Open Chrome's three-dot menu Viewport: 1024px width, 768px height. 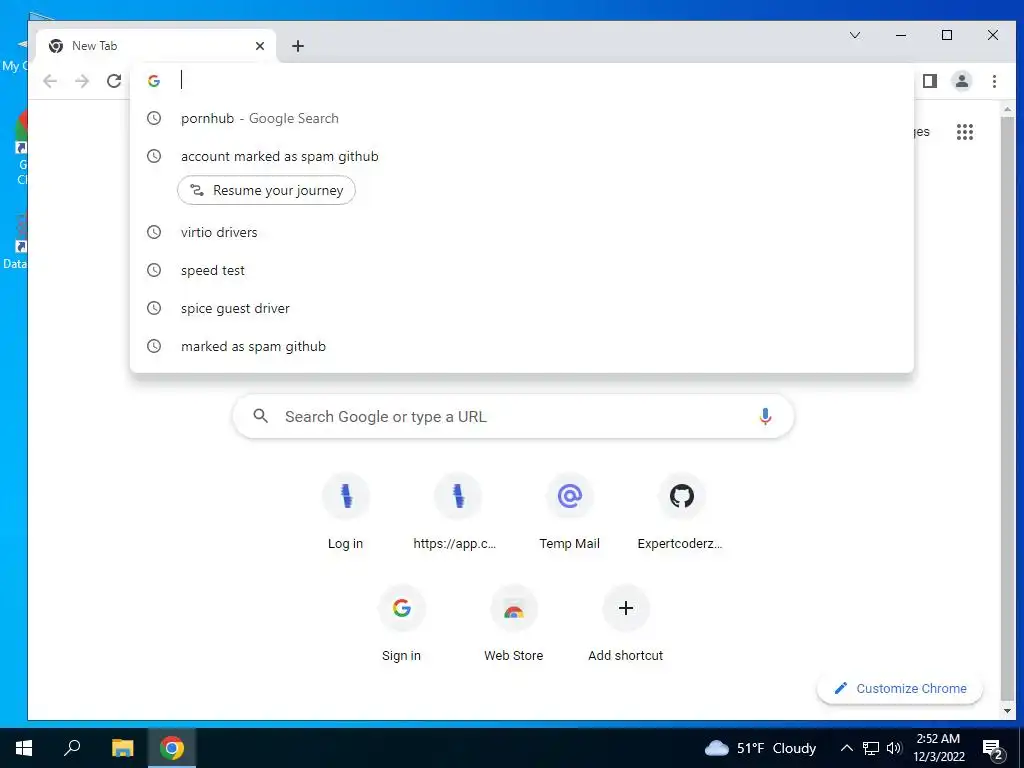click(x=994, y=81)
